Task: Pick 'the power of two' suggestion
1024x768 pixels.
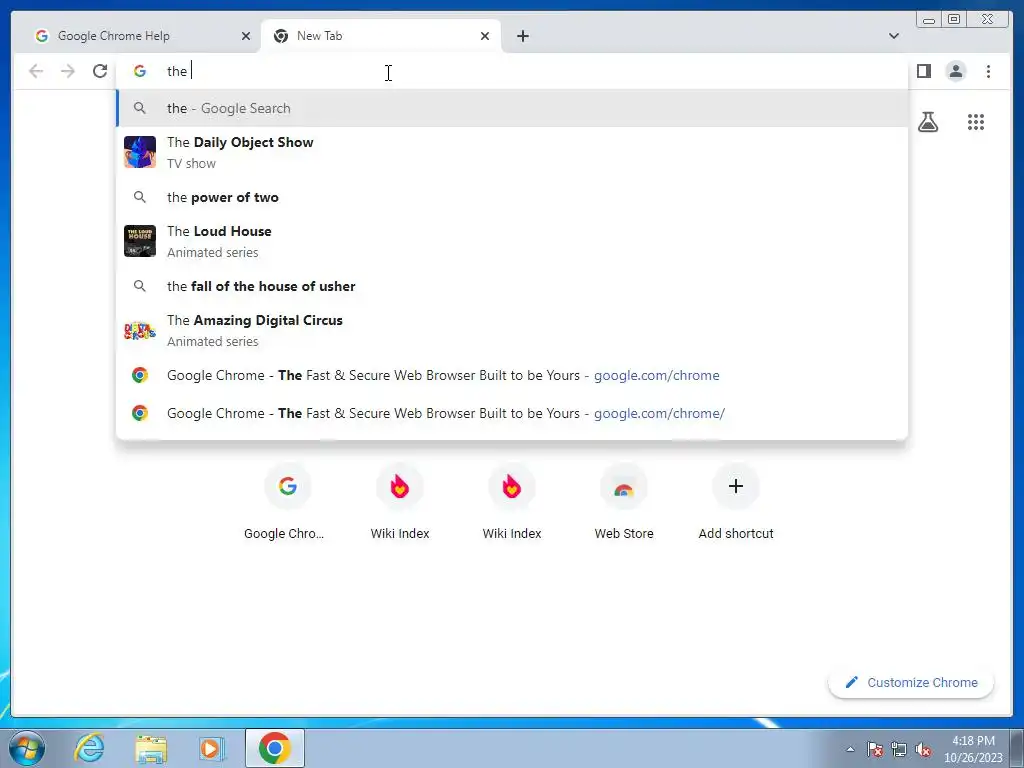Action: tap(512, 197)
